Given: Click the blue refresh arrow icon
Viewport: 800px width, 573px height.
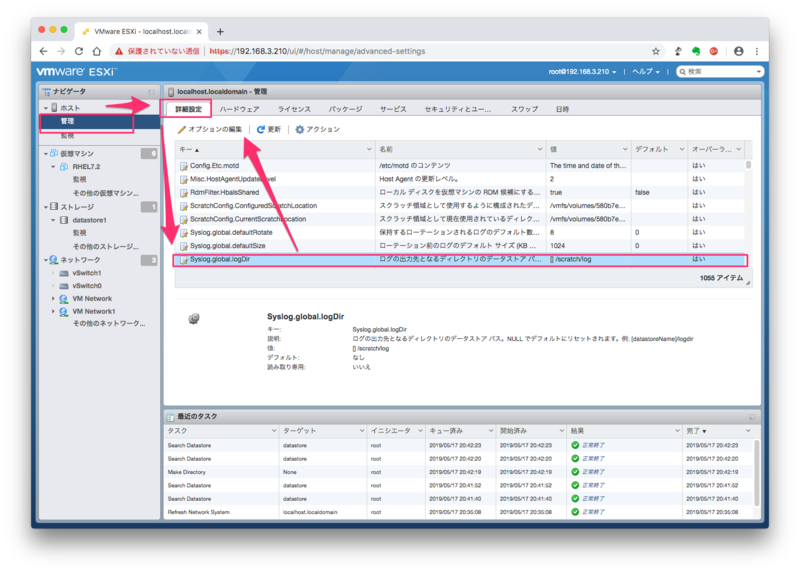Looking at the screenshot, I should (x=261, y=130).
